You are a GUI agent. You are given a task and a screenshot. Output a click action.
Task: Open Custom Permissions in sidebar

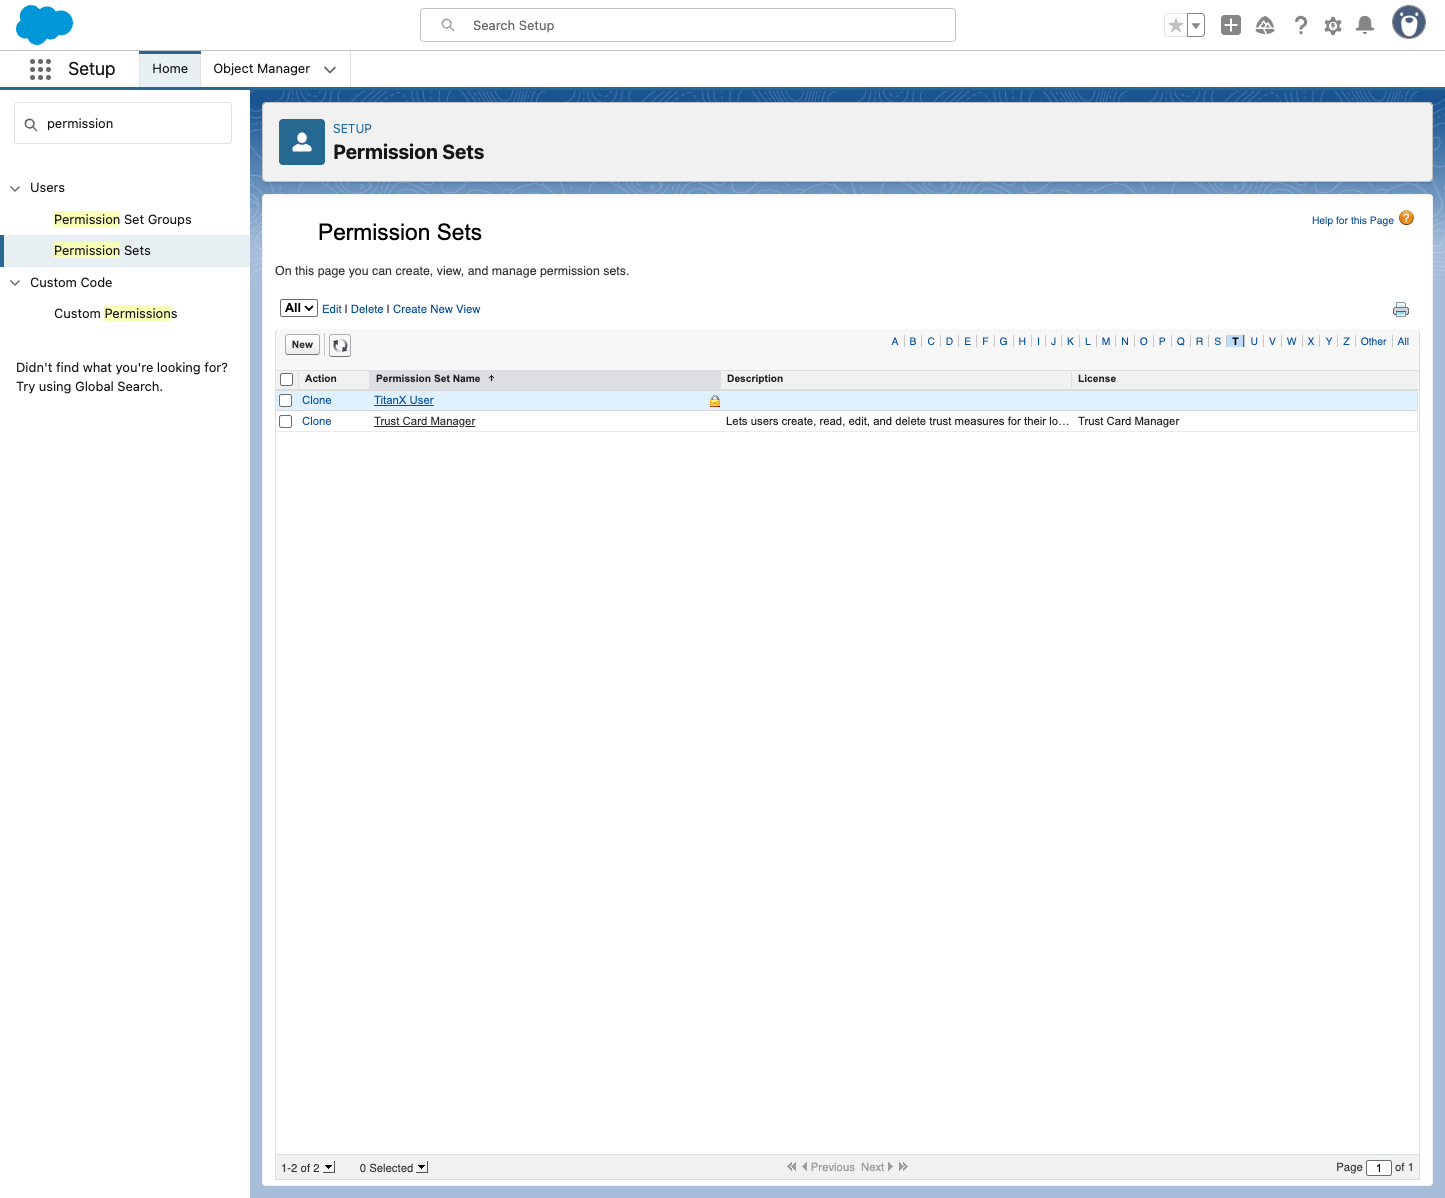(116, 314)
